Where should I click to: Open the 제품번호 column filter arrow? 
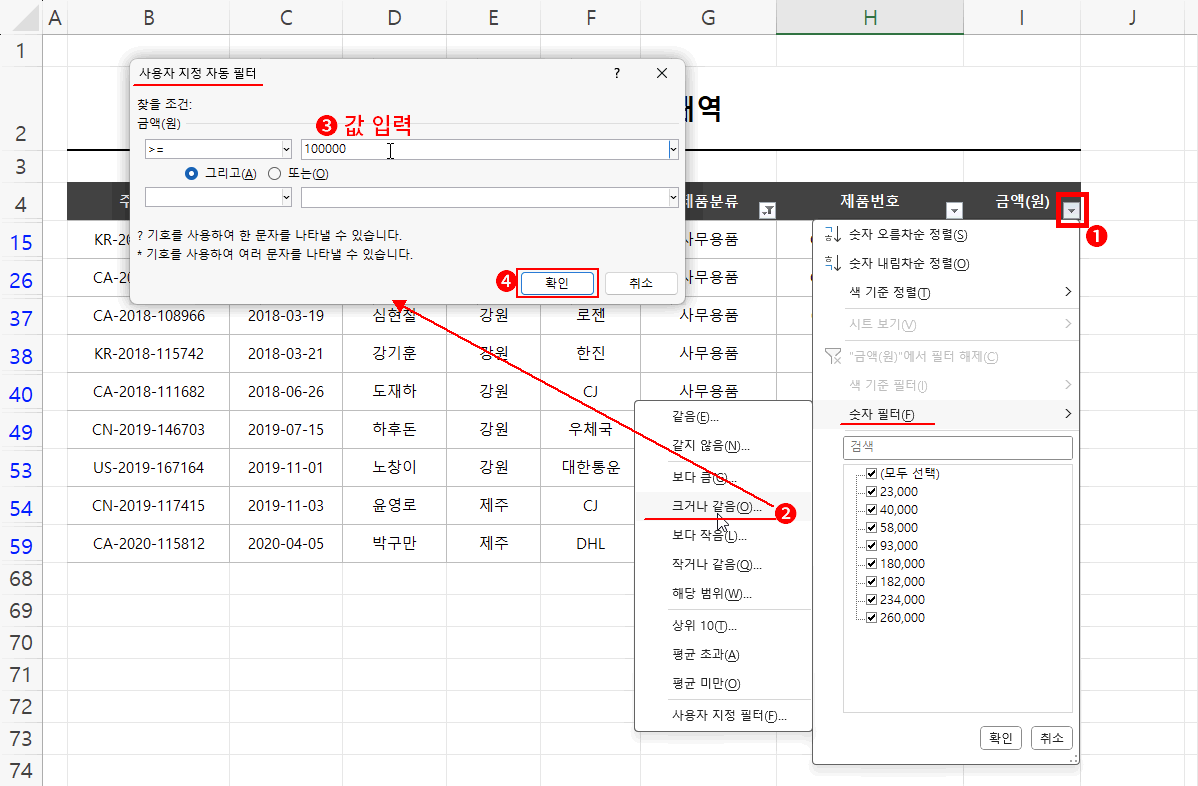(x=954, y=210)
